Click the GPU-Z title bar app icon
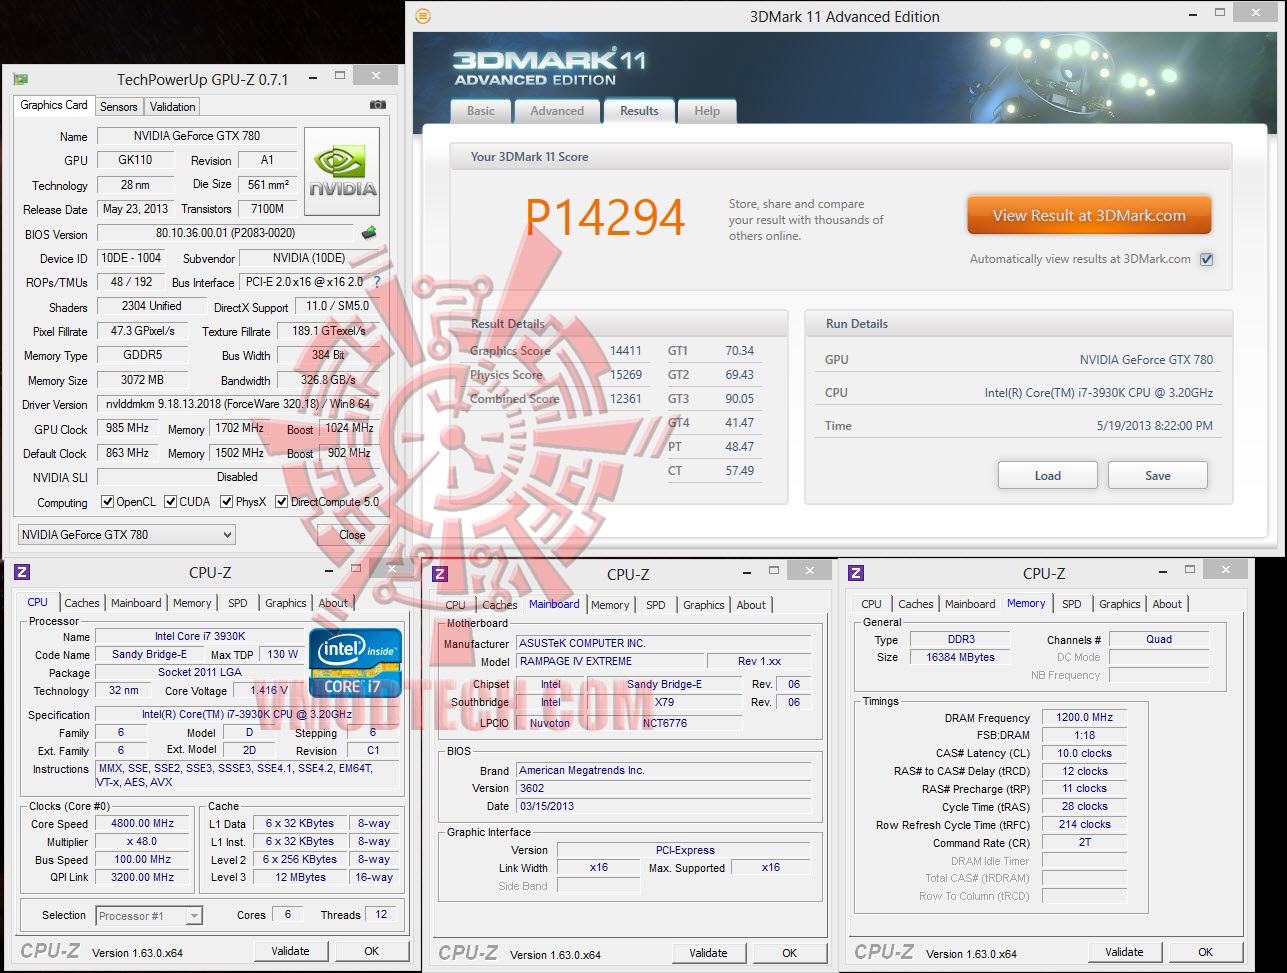Image resolution: width=1287 pixels, height=973 pixels. 20,79
